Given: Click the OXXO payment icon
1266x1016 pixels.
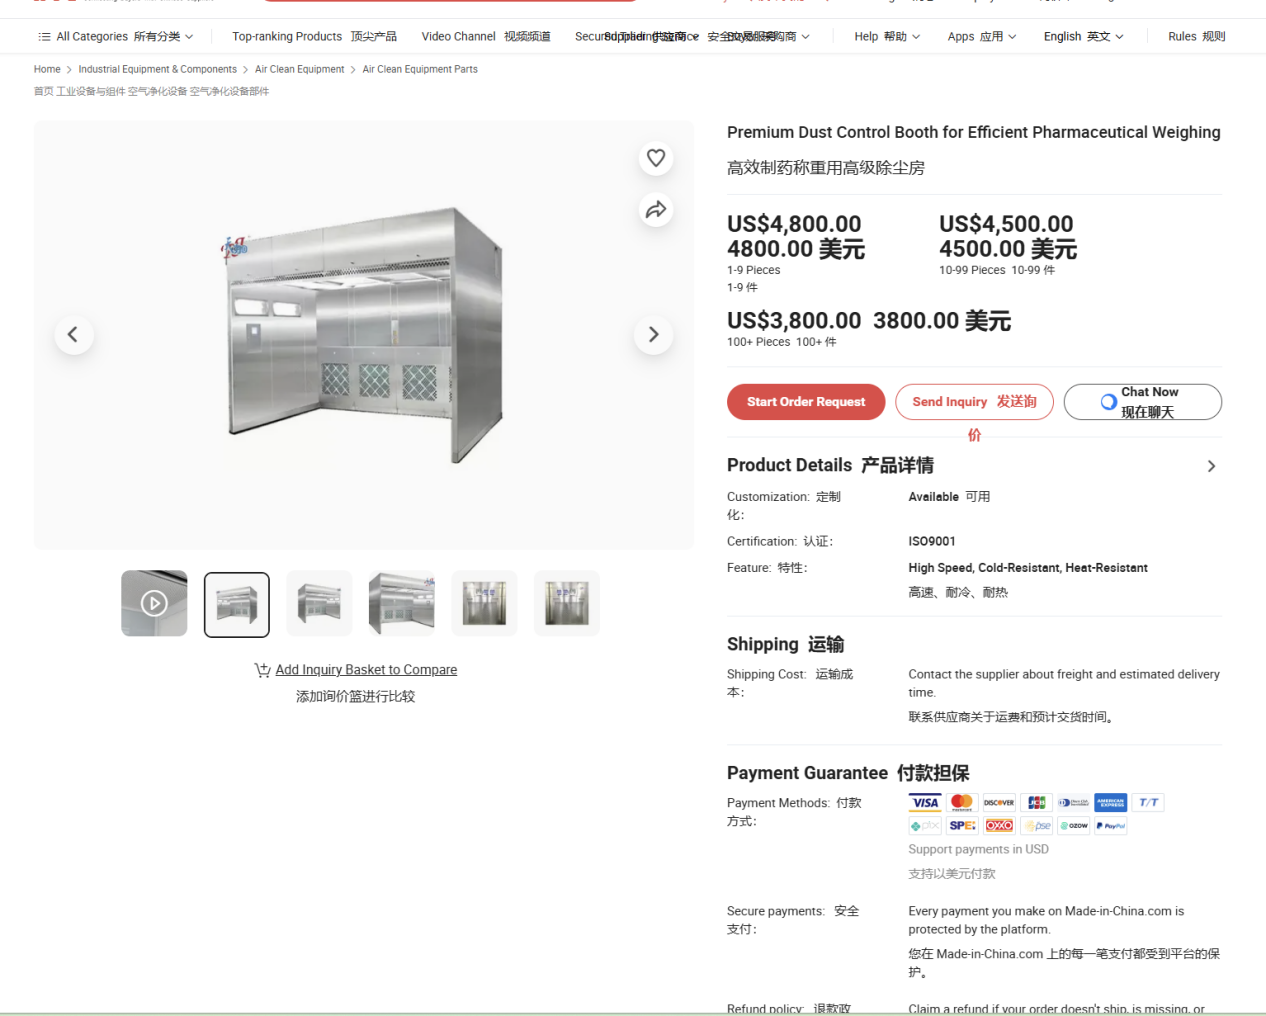Looking at the screenshot, I should pyautogui.click(x=999, y=825).
